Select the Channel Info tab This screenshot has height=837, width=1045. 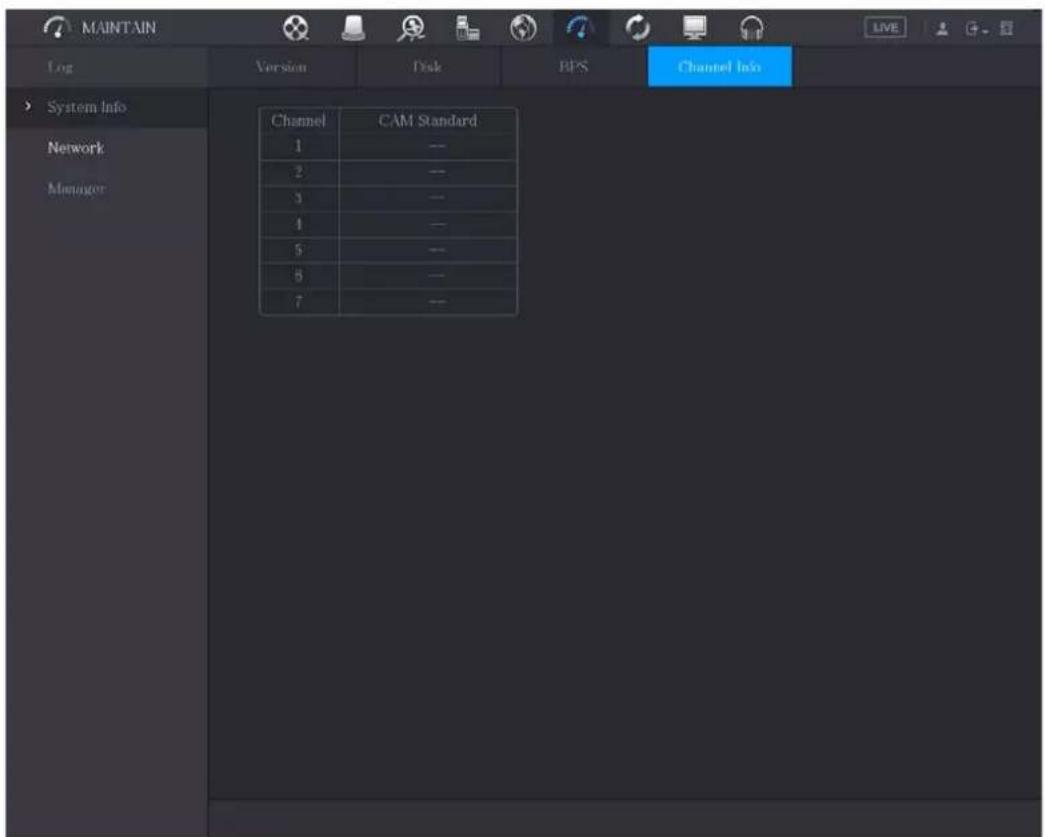click(720, 67)
